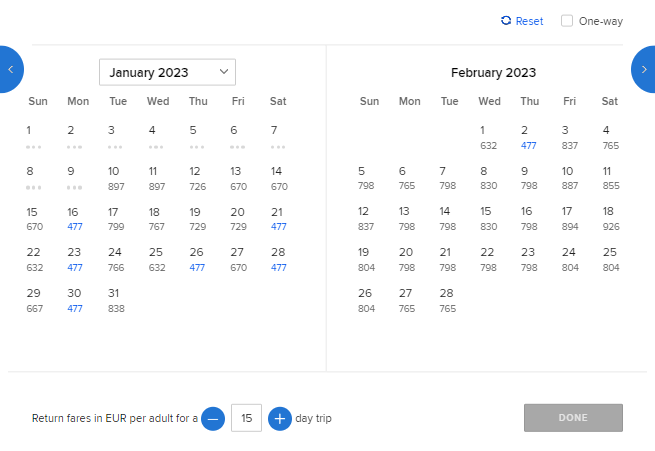Screen dimensions: 655x451
Task: Enable the One-way checkbox
Action: [567, 21]
